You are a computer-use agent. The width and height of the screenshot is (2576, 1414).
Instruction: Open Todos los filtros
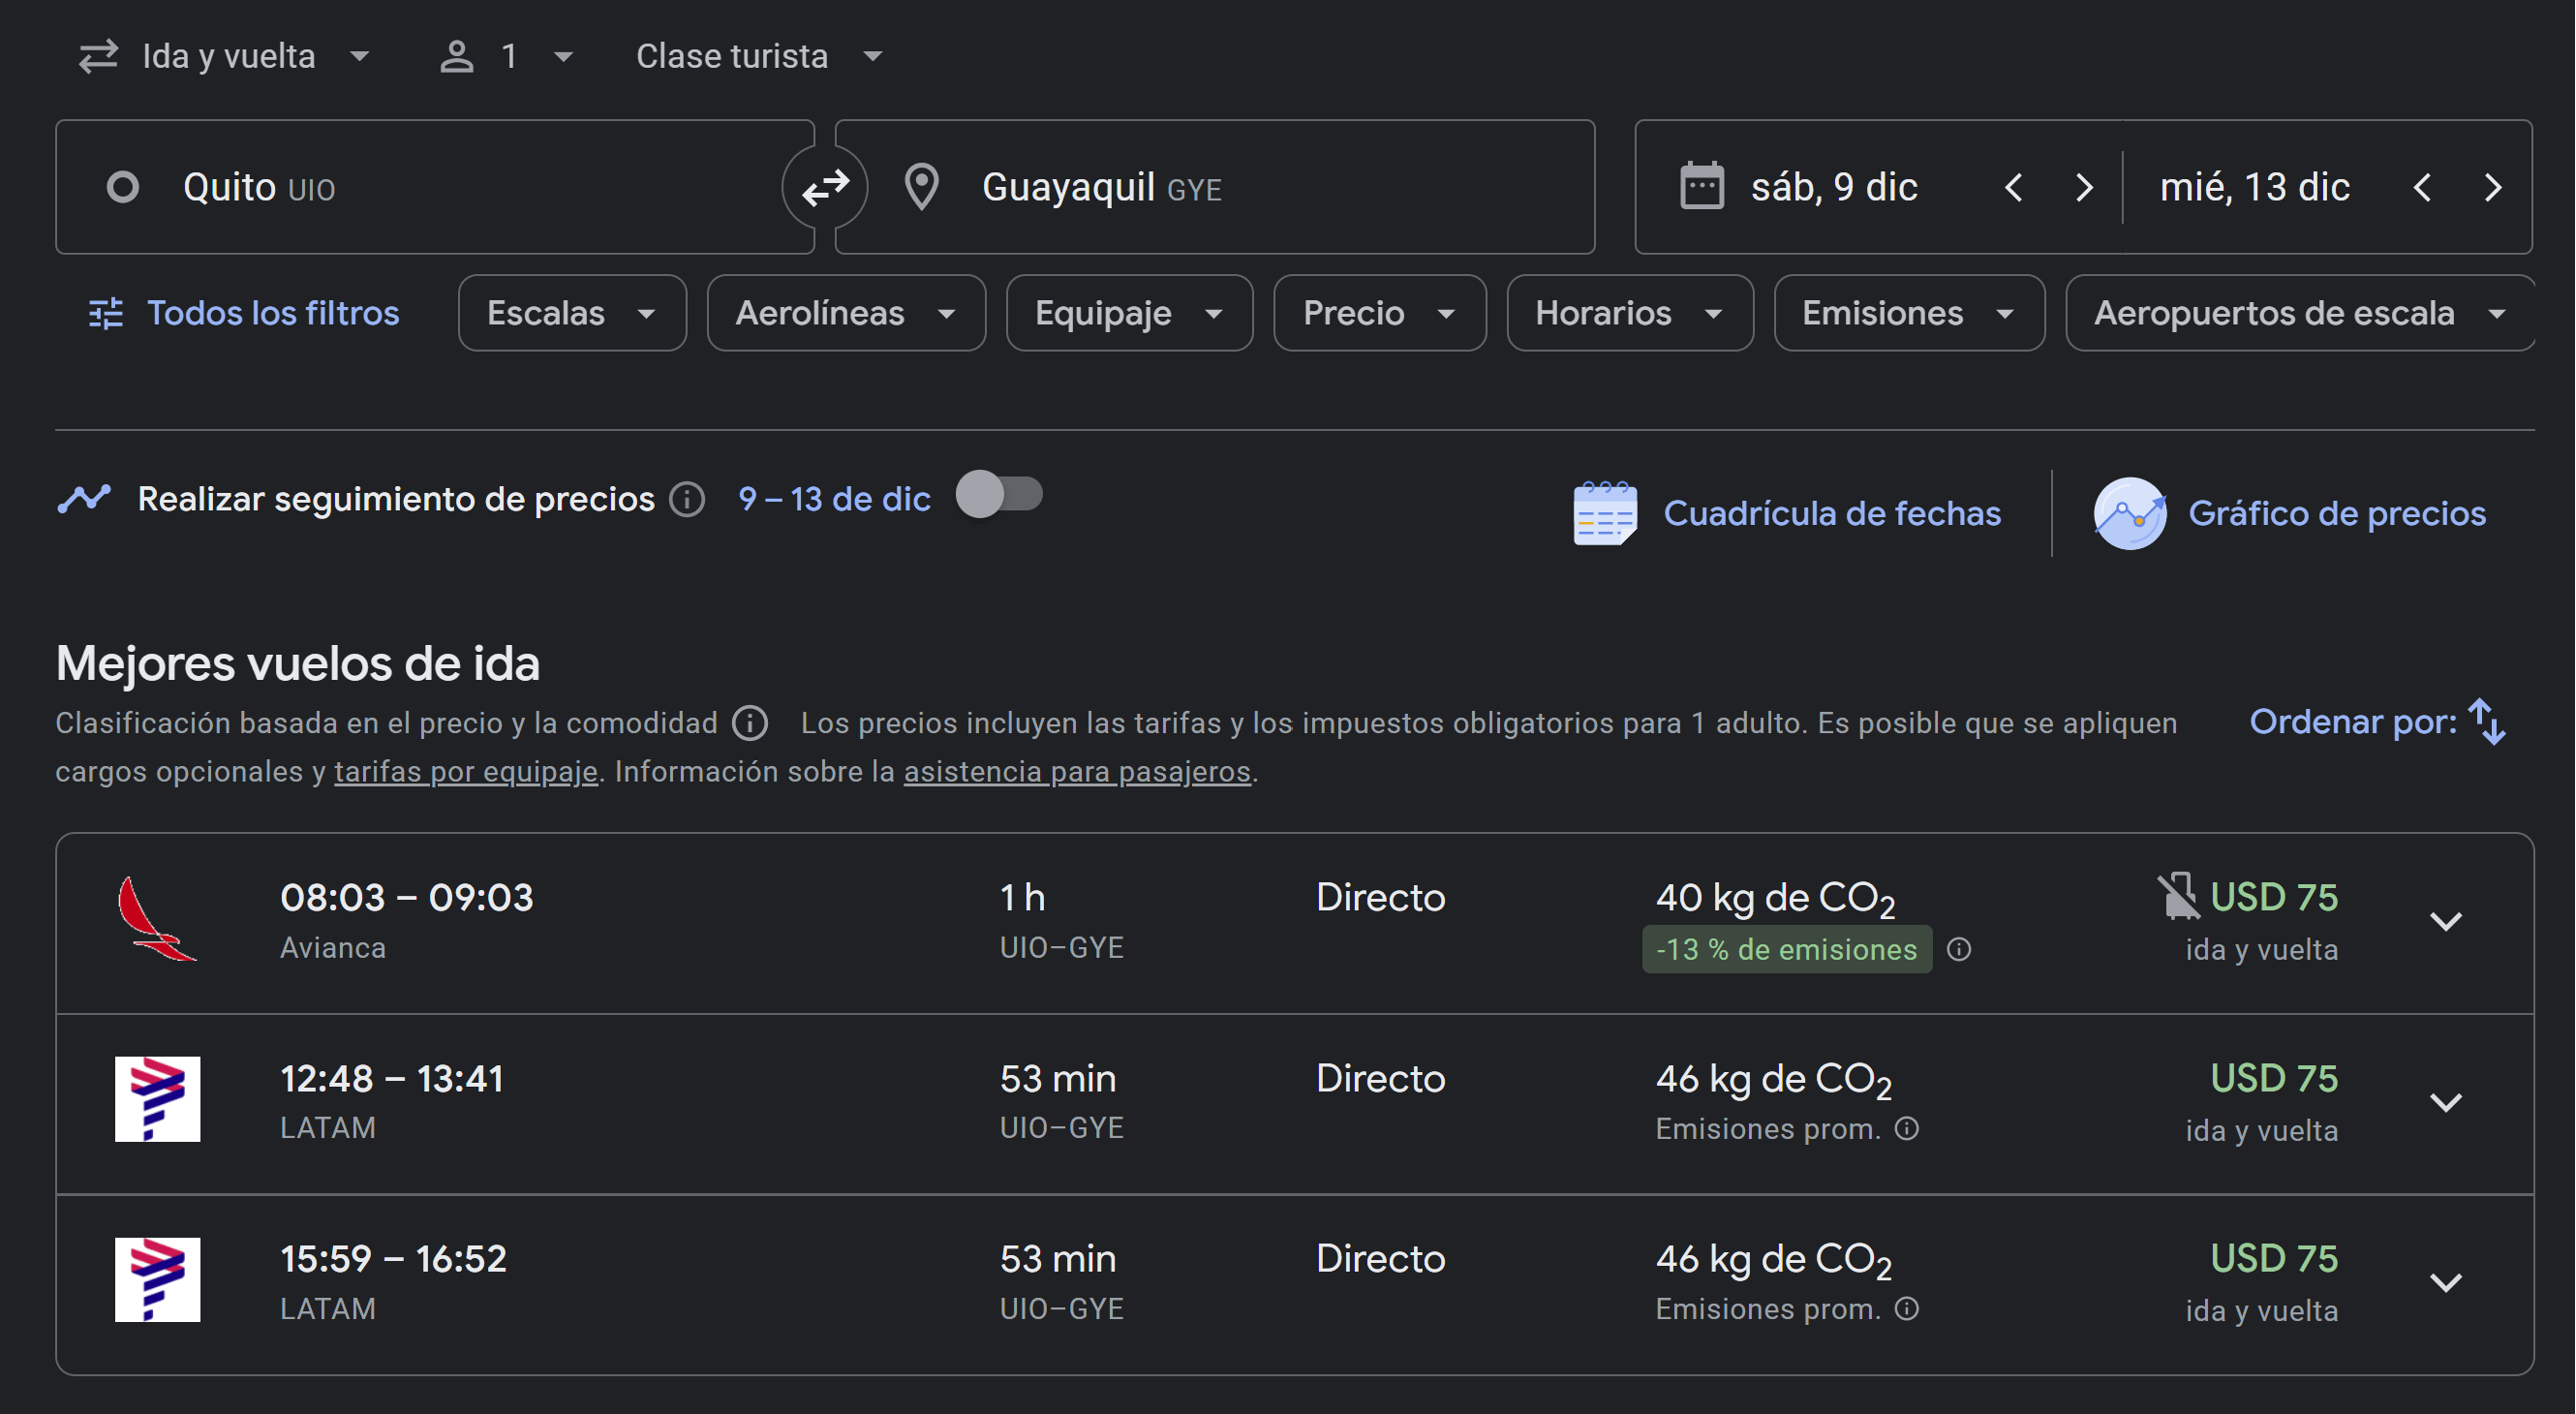[244, 313]
